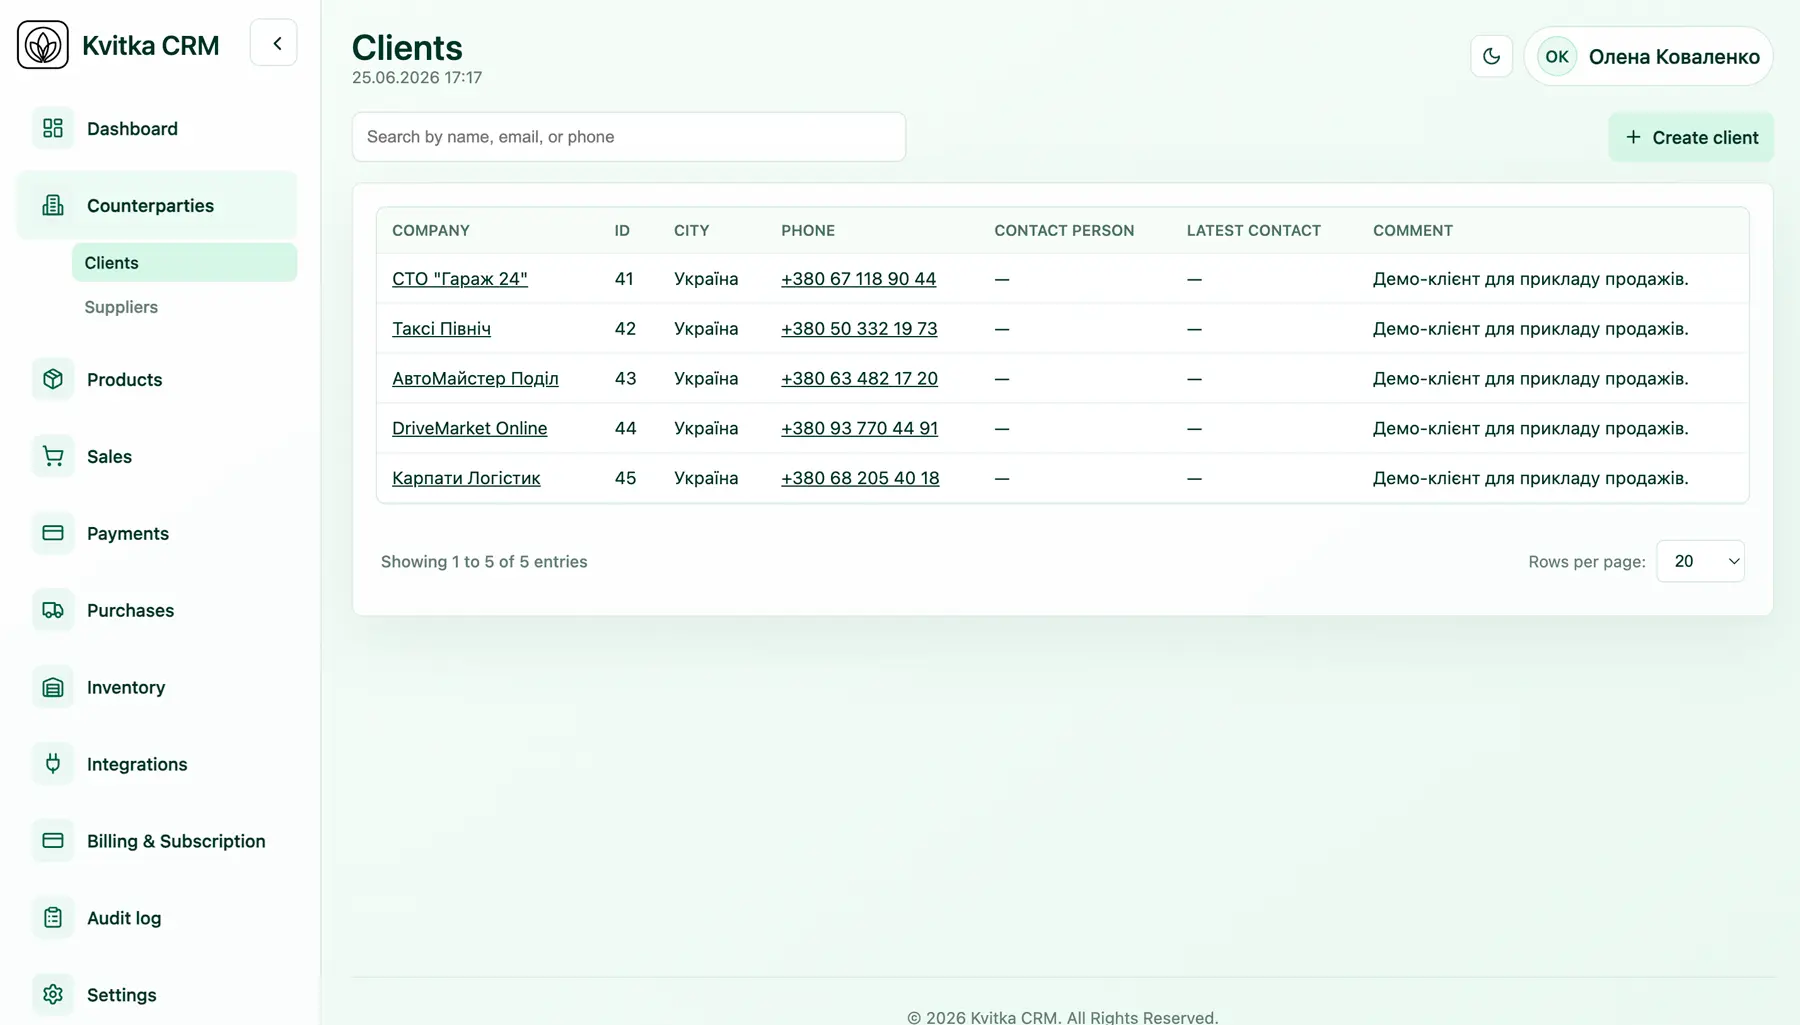Click phone number +380 93 770 44 91
The image size is (1800, 1025).
860,428
